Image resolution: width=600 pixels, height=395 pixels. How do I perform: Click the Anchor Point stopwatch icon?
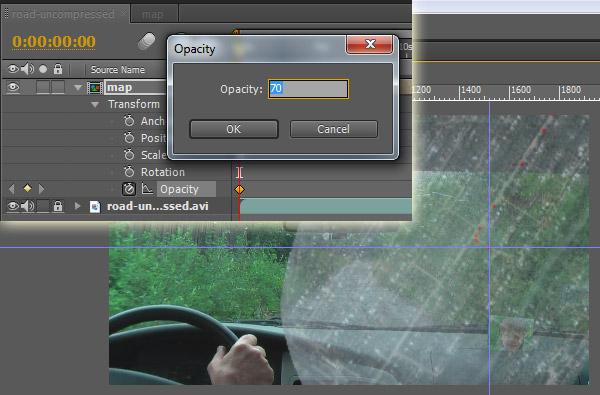coord(129,121)
